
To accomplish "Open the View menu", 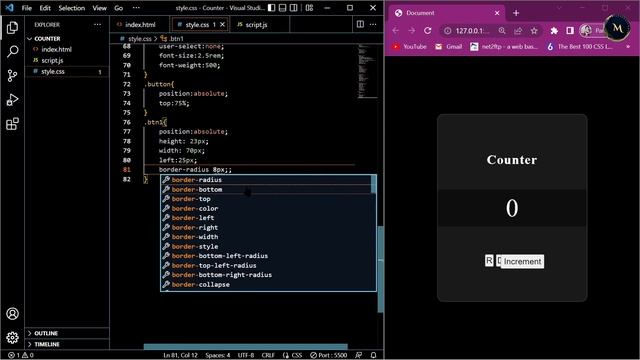I will pos(99,8).
